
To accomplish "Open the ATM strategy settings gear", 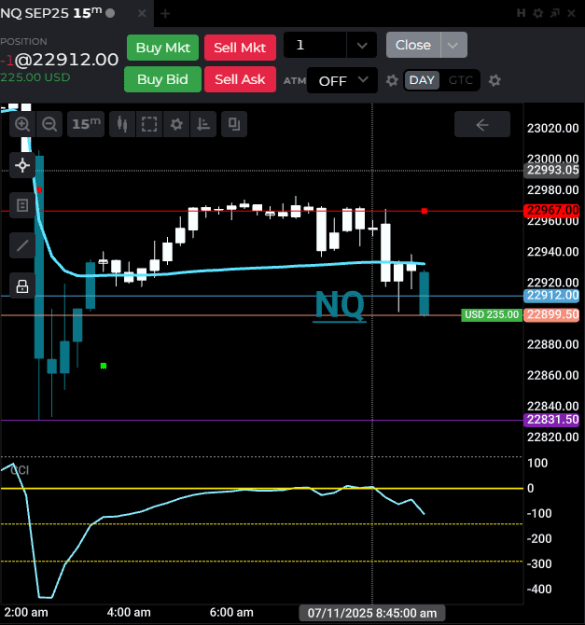I will (x=392, y=81).
